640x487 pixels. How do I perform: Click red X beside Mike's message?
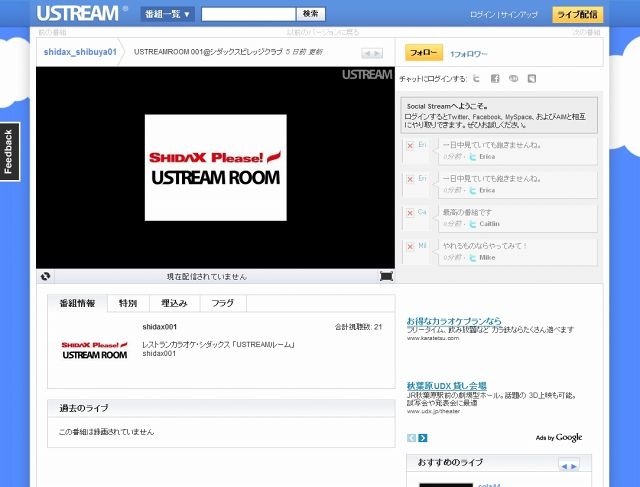coord(410,247)
